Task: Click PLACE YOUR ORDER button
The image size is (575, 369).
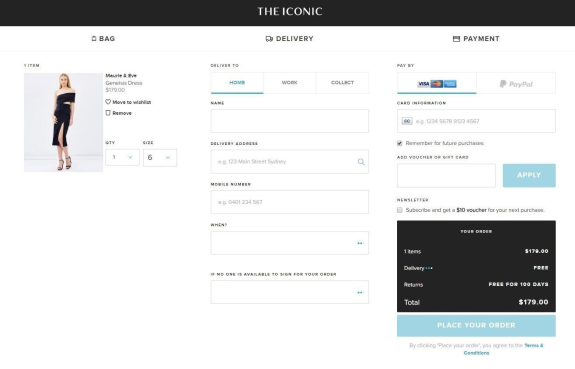Action: point(476,325)
